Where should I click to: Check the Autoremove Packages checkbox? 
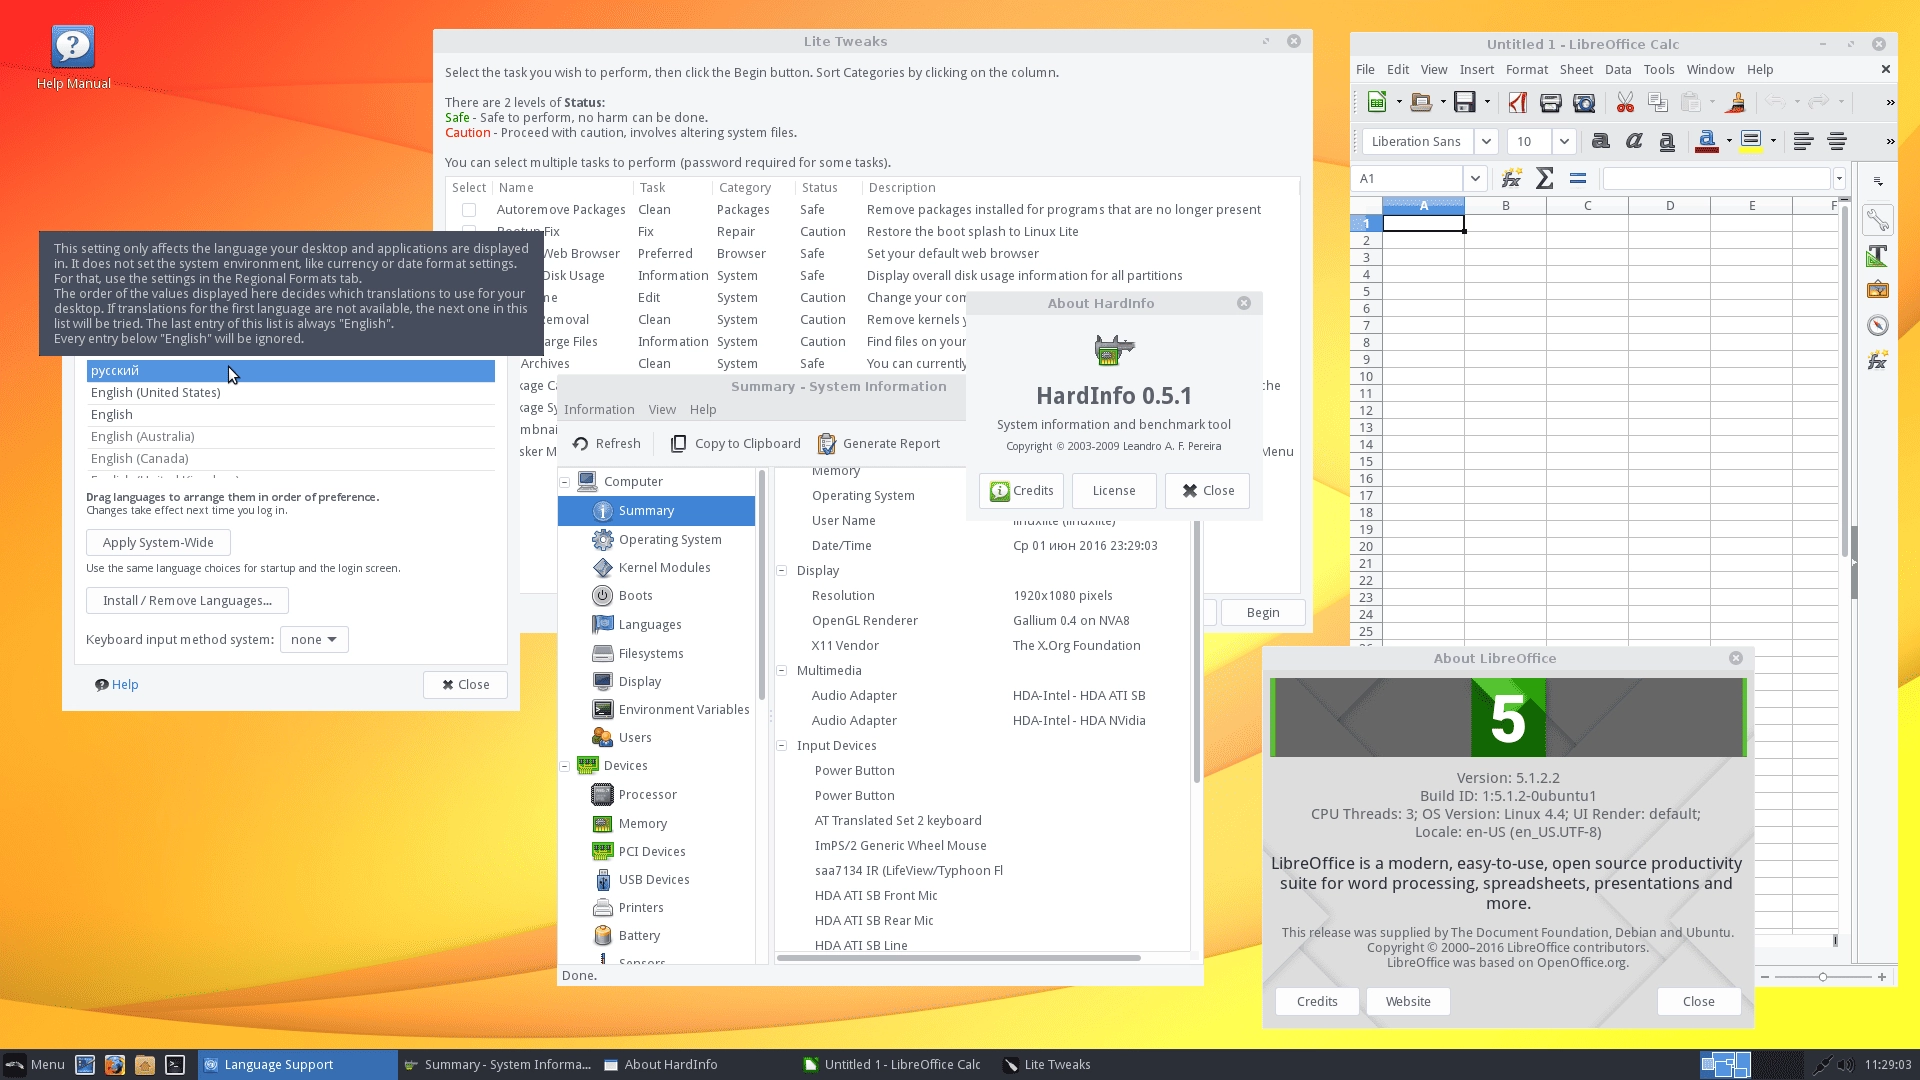(468, 210)
